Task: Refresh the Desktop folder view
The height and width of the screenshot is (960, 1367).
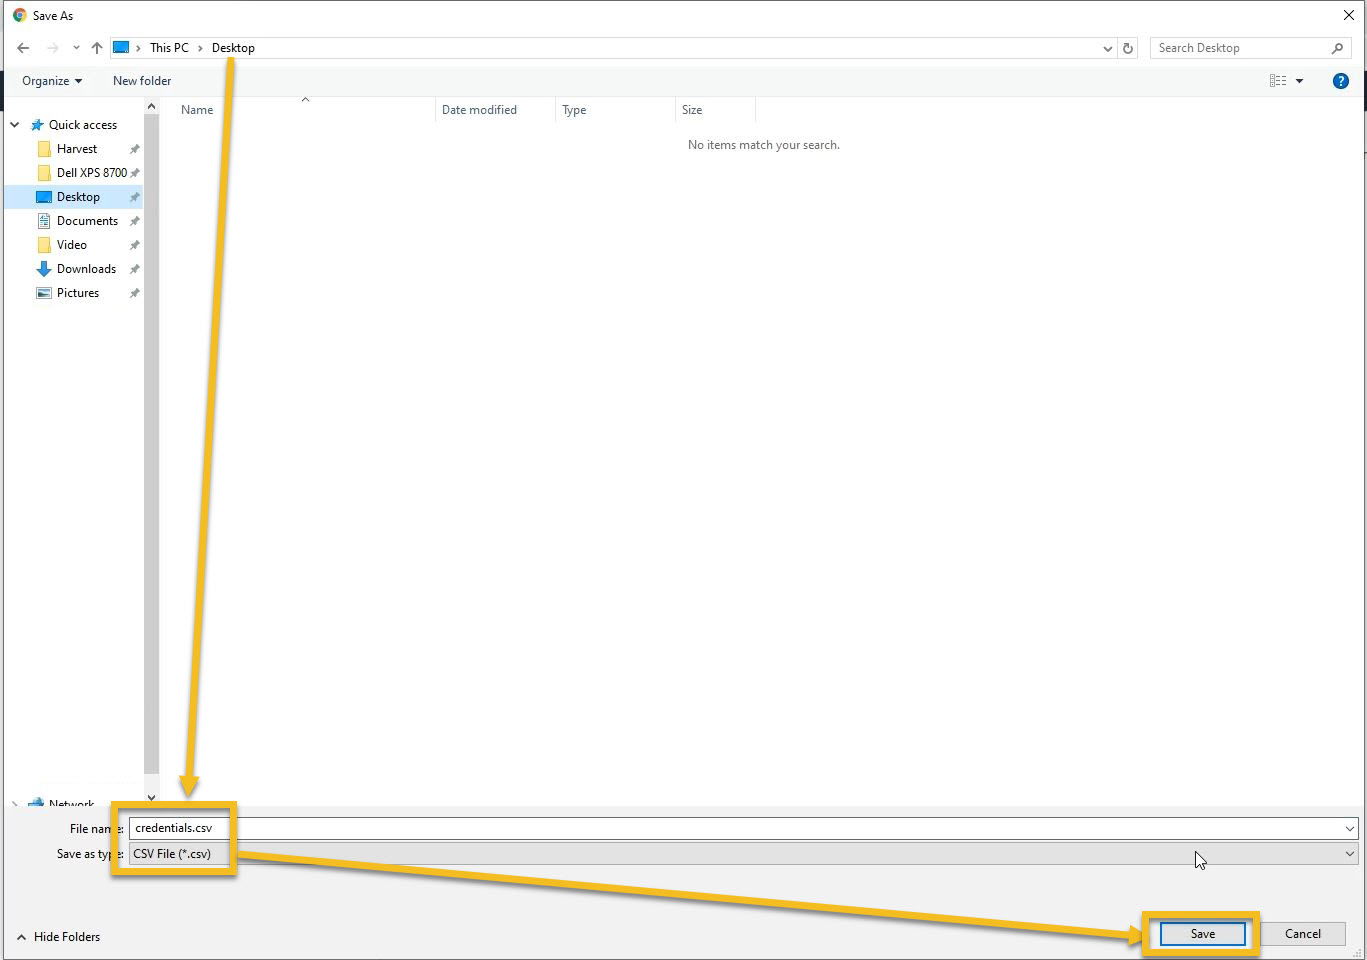Action: (x=1128, y=48)
